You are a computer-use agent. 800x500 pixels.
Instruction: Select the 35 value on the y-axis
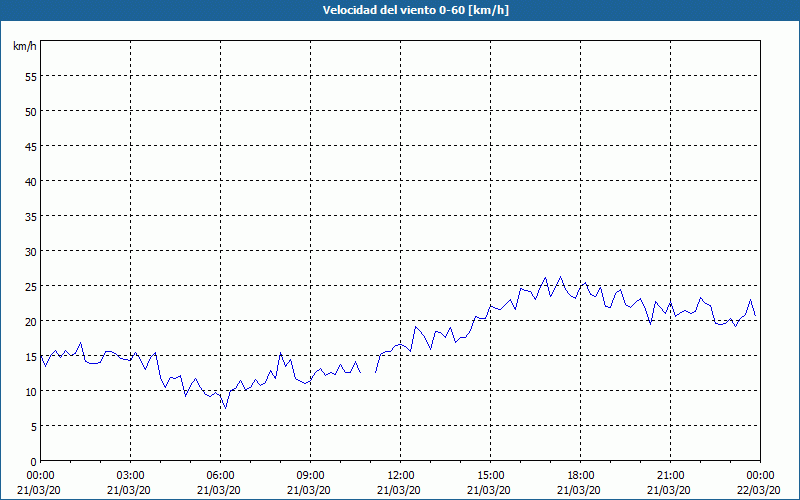click(31, 216)
